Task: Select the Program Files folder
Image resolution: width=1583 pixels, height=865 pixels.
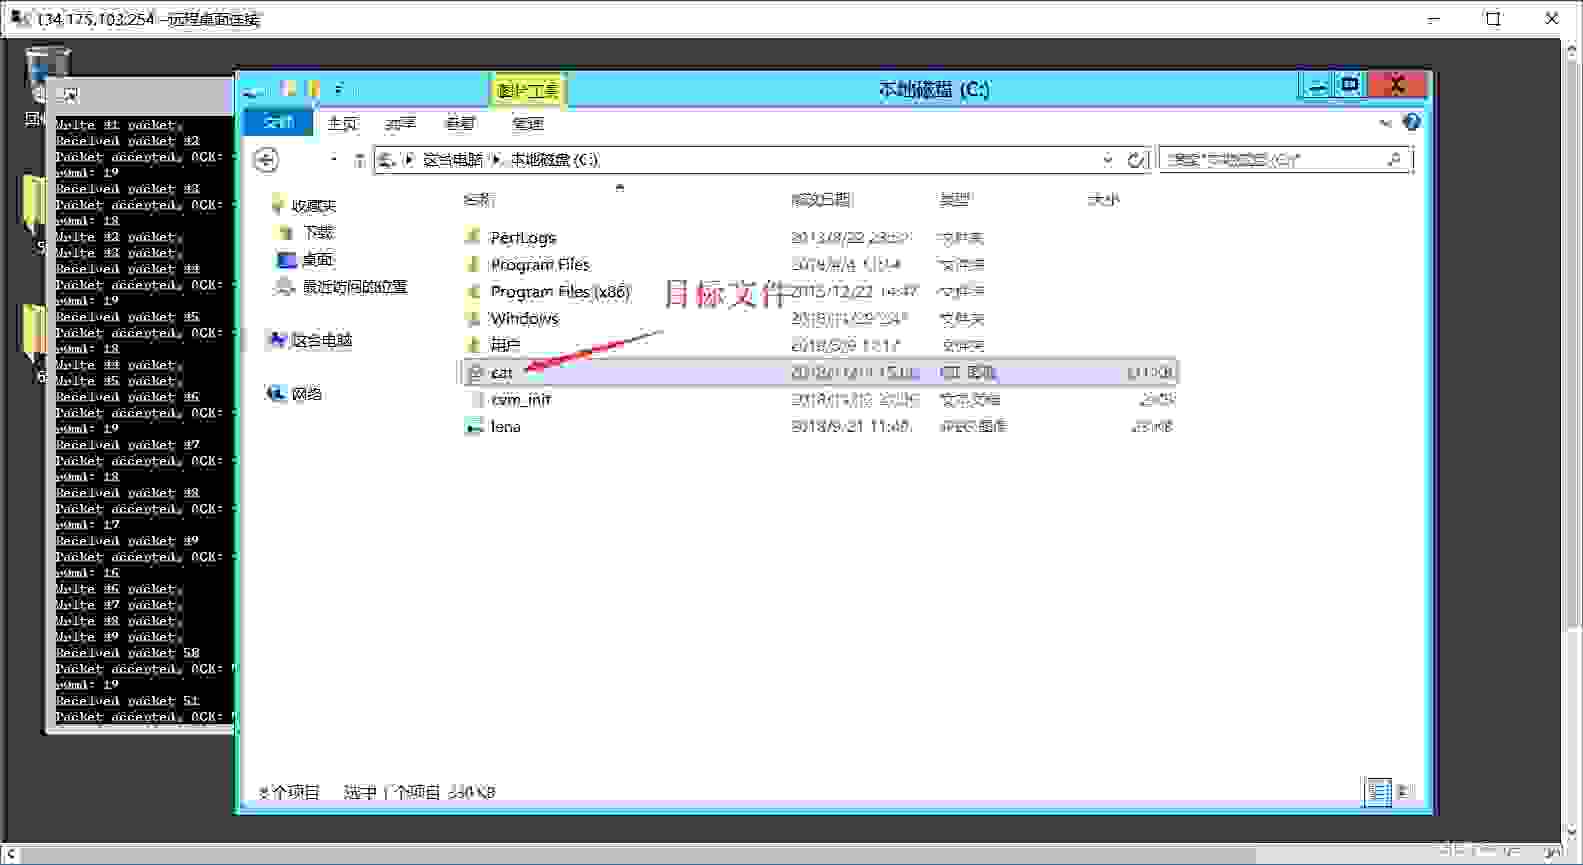Action: [x=540, y=265]
